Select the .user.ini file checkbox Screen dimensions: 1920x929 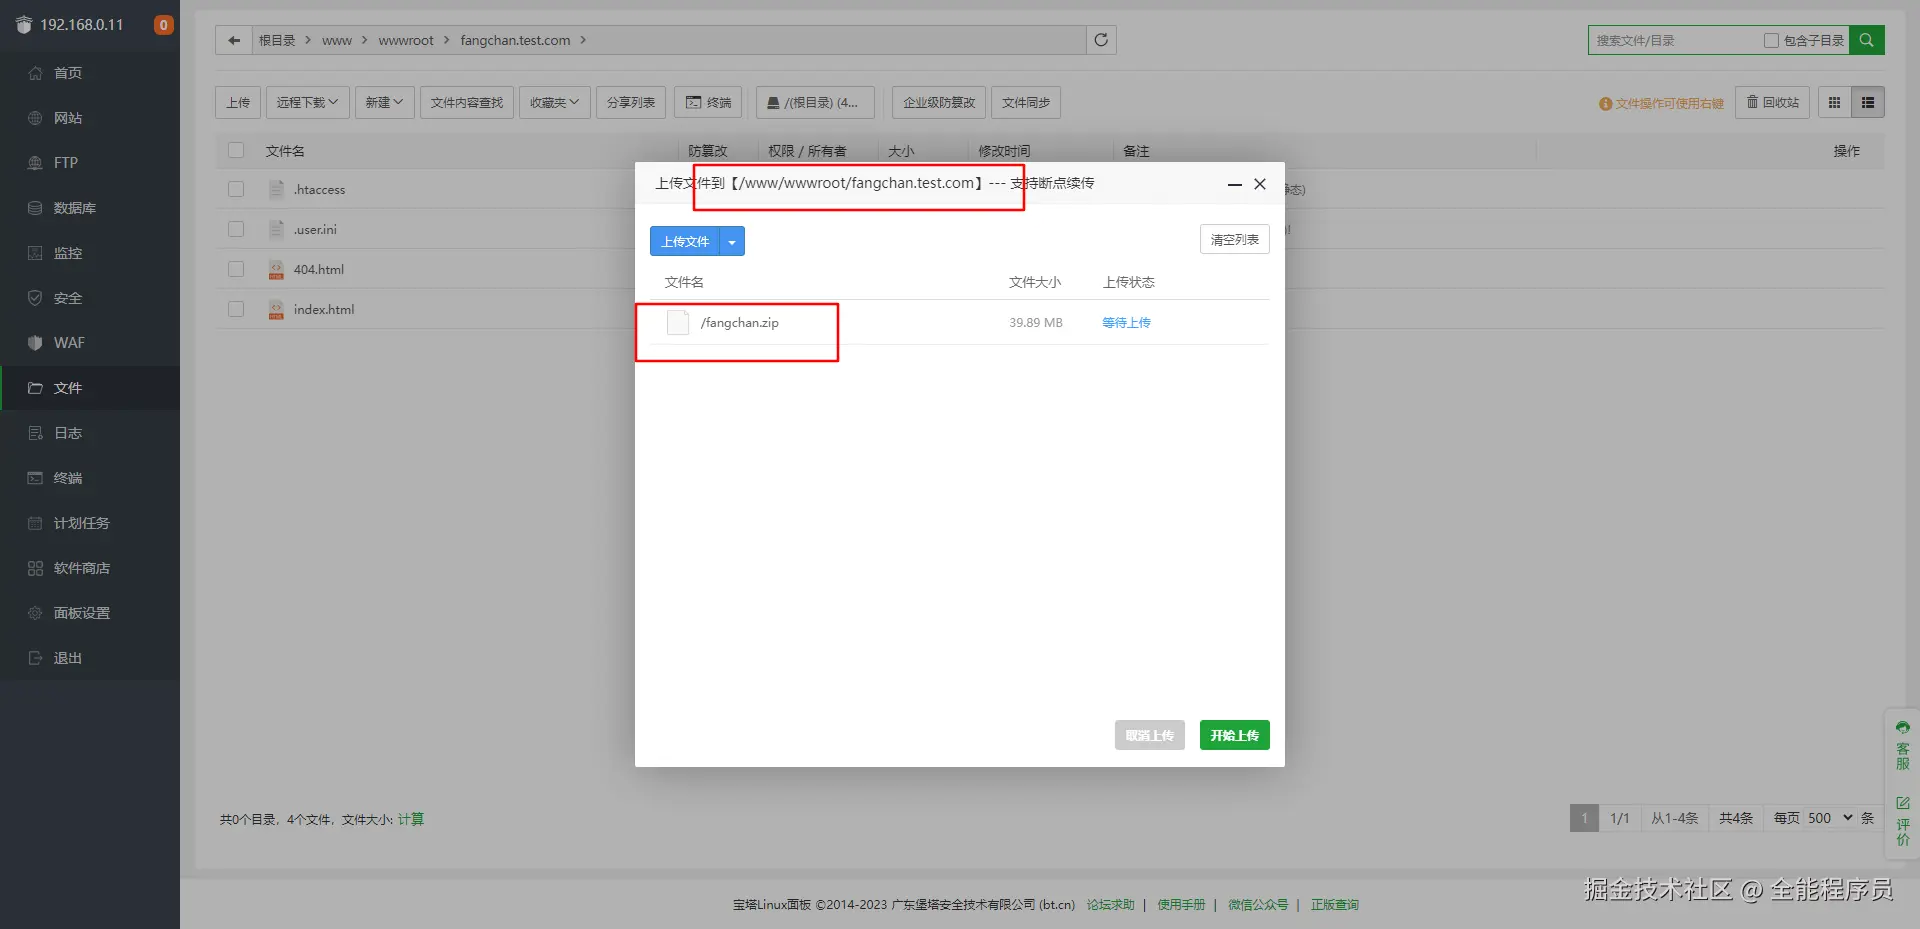coord(236,229)
